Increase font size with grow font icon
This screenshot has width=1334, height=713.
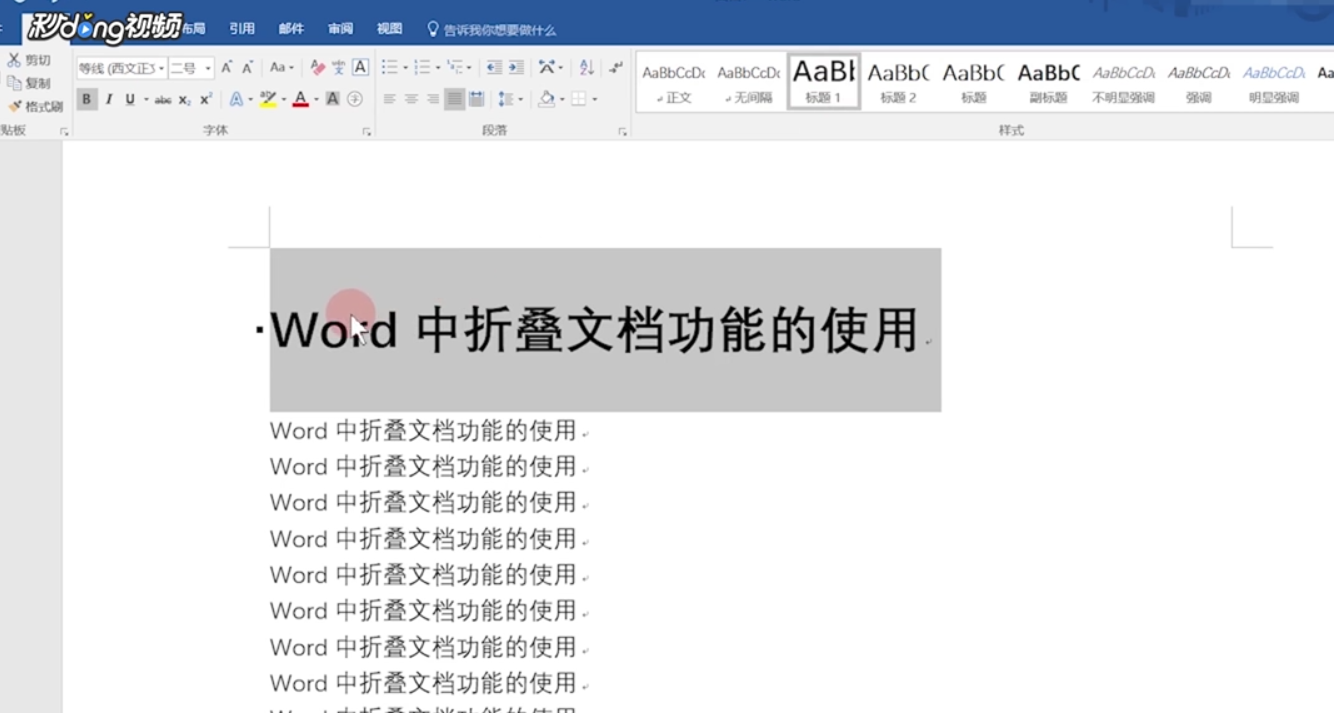tap(227, 68)
